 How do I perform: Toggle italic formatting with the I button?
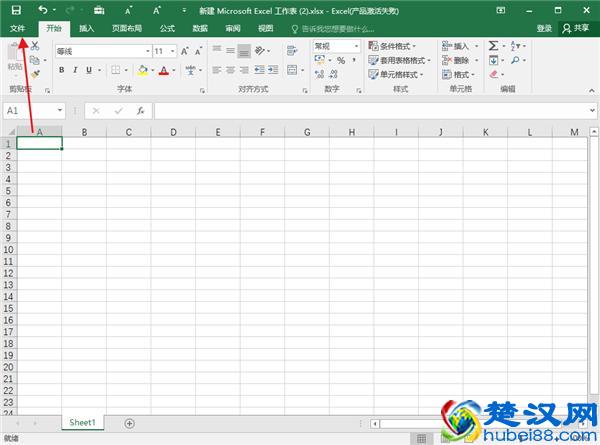click(75, 70)
